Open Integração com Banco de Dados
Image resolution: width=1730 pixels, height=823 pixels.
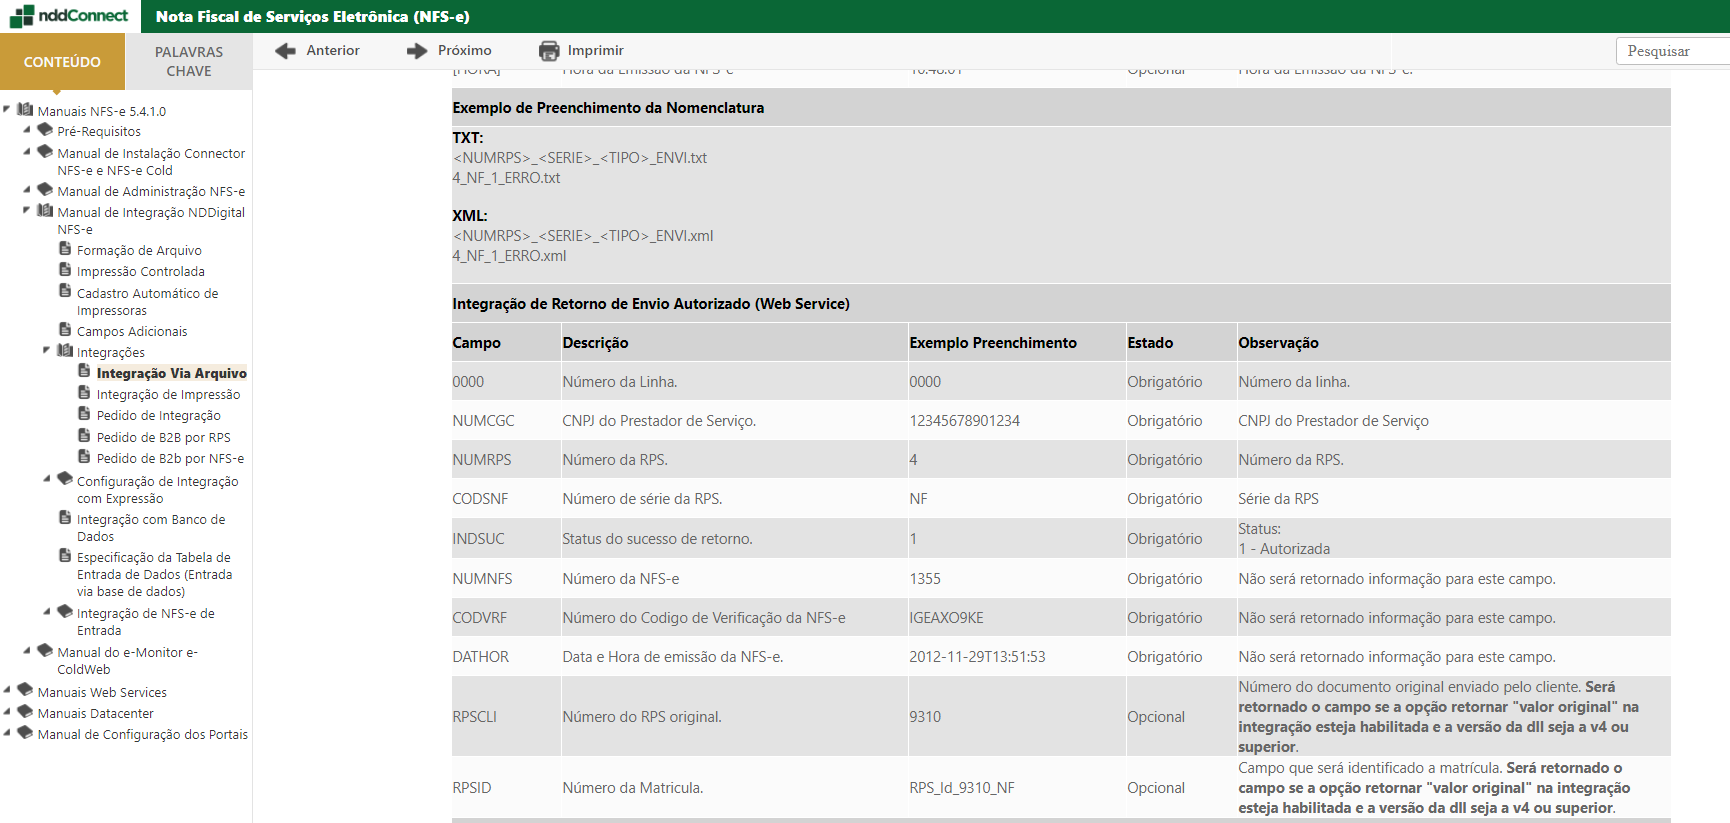point(150,528)
